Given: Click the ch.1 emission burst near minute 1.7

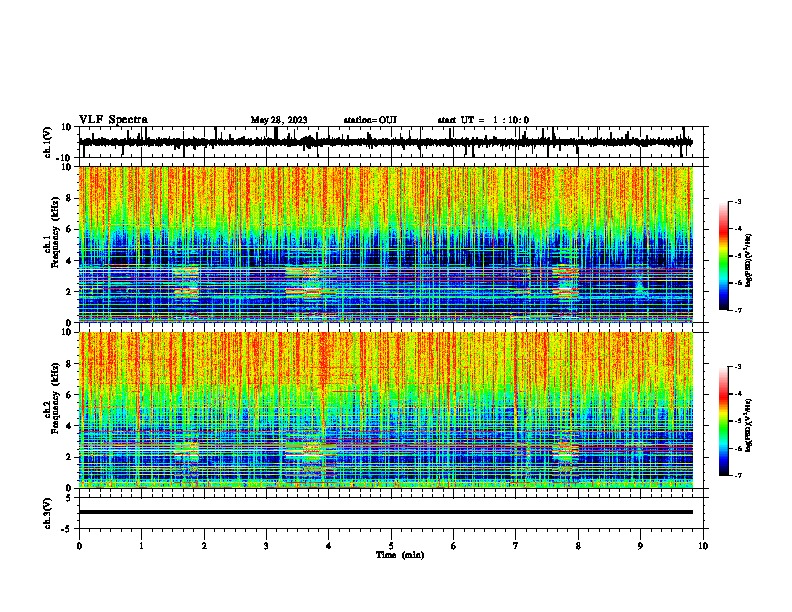Looking at the screenshot, I should click(x=186, y=282).
